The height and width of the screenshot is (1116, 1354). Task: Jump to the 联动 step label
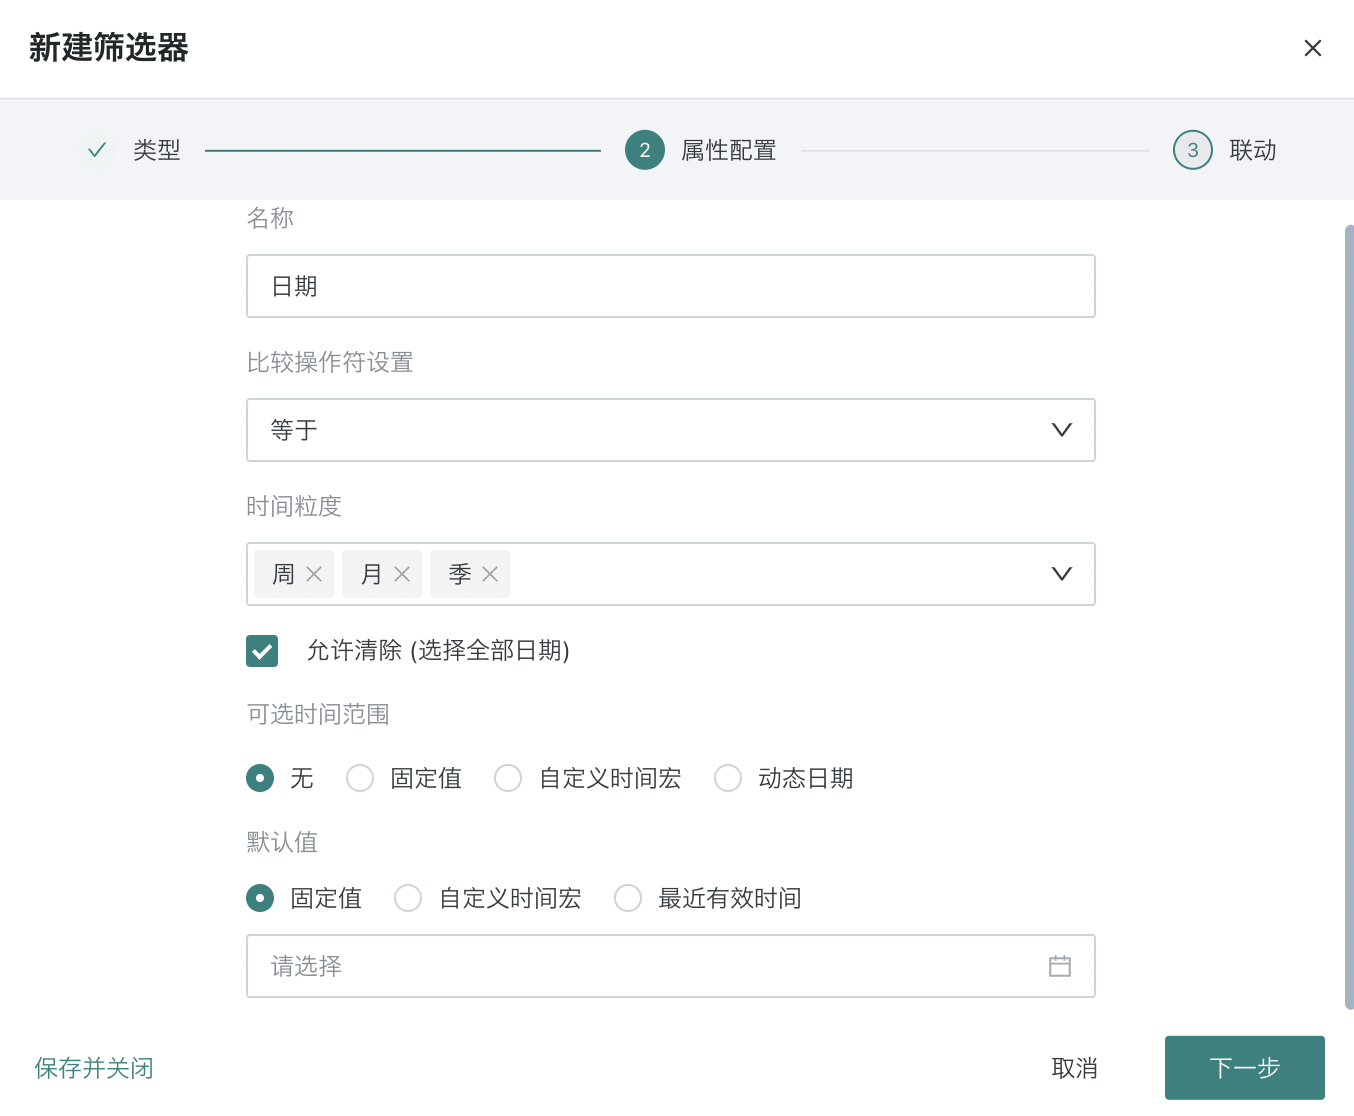coord(1253,150)
